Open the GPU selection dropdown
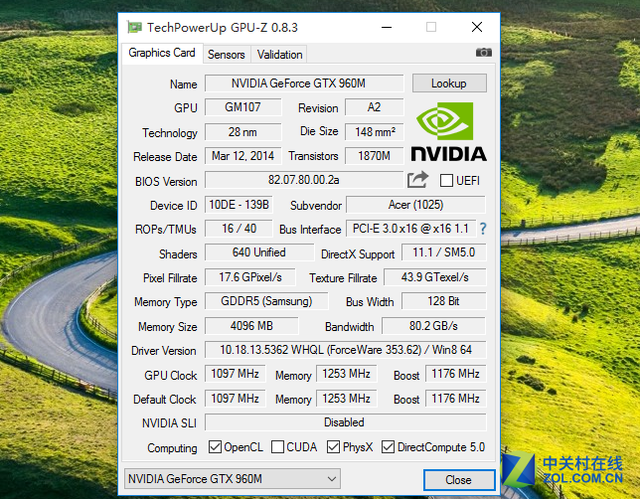This screenshot has height=499, width=640. pyautogui.click(x=232, y=479)
